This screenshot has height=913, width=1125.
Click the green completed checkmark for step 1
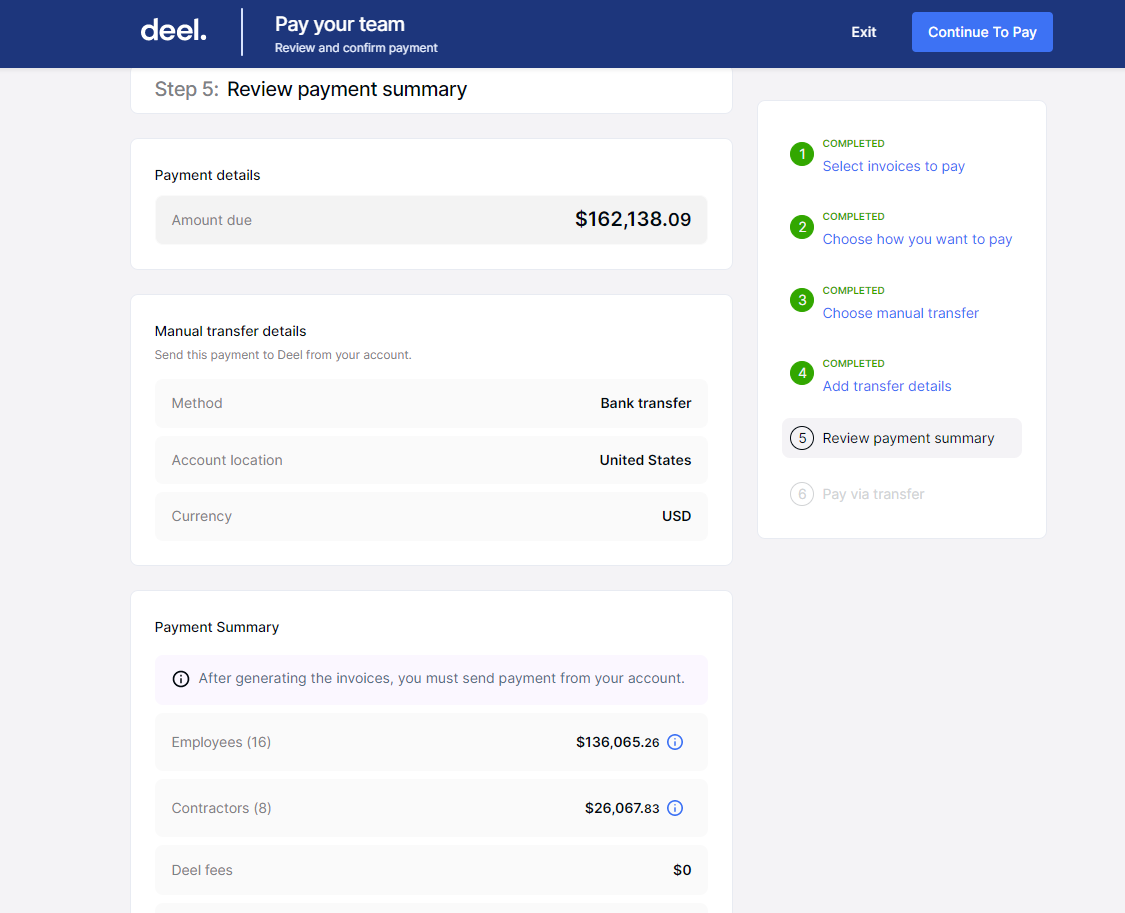tap(801, 154)
